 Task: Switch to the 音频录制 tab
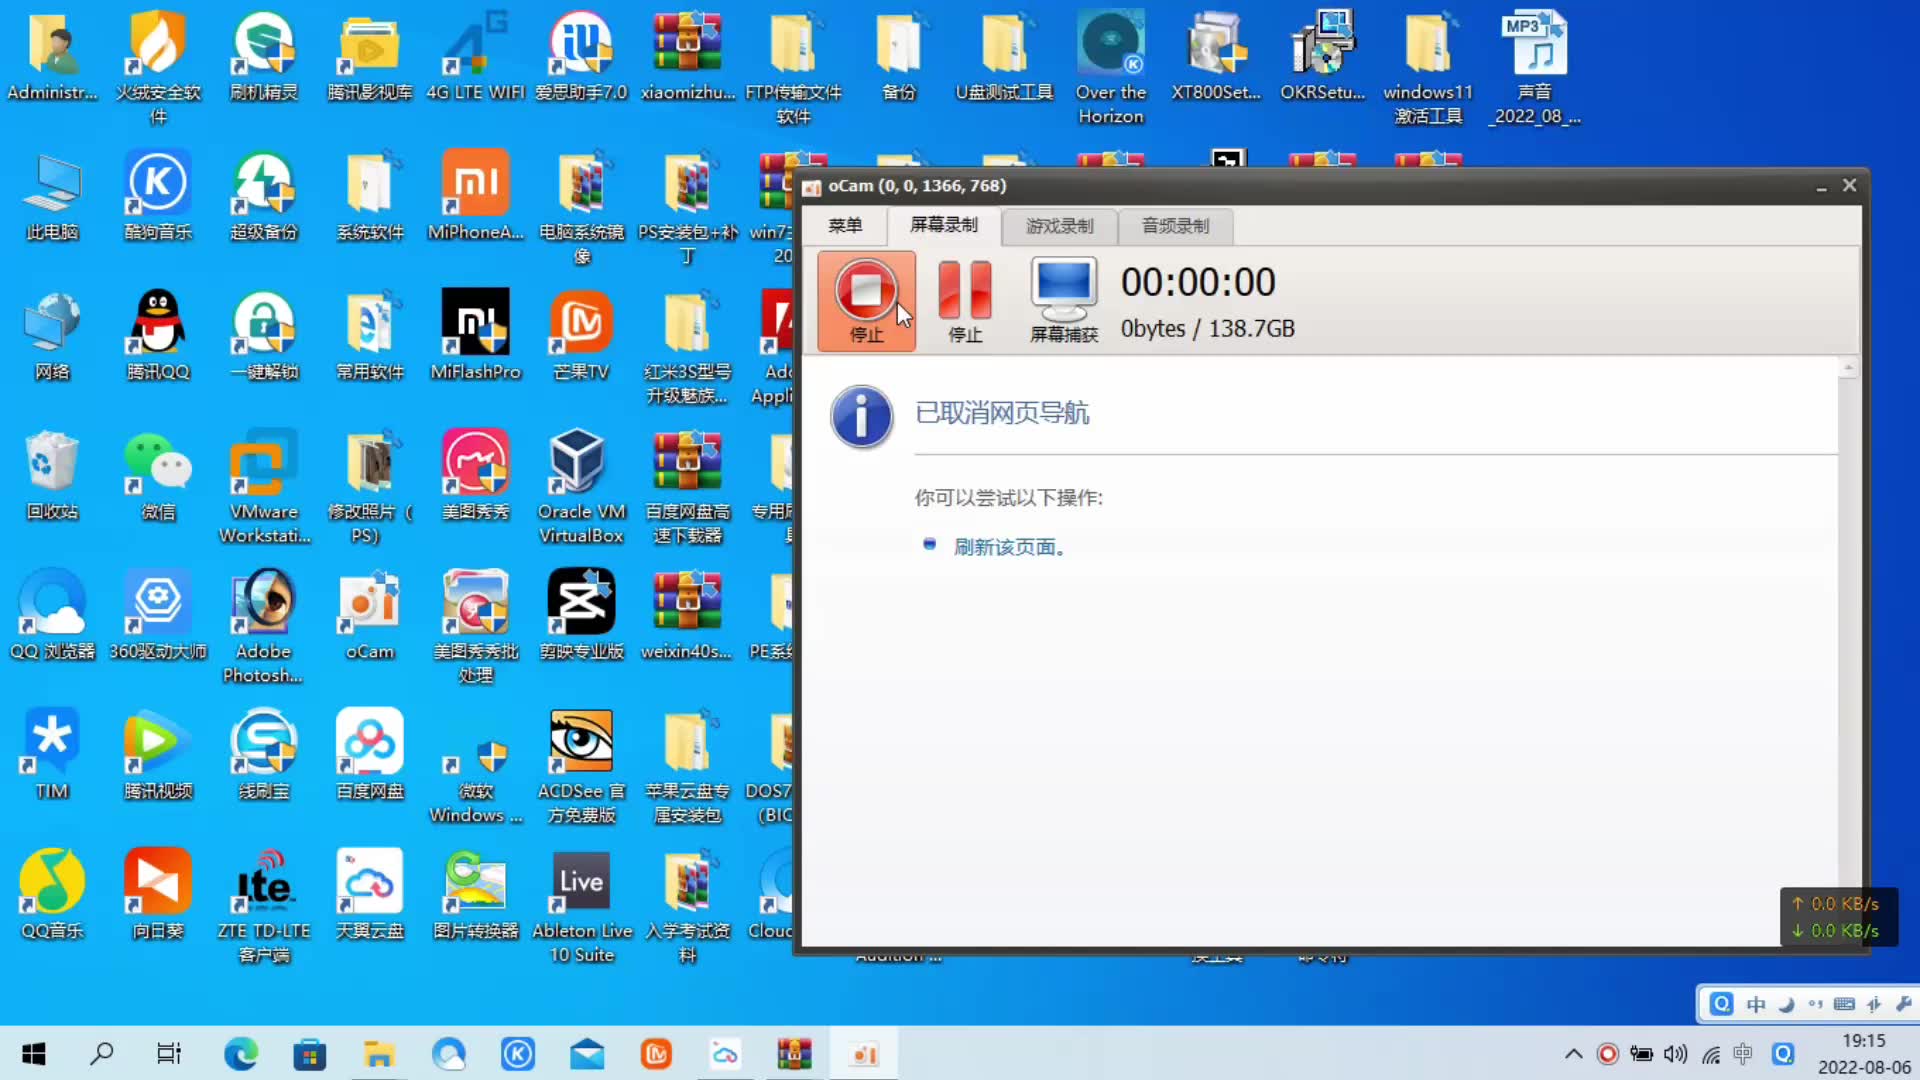click(1175, 226)
